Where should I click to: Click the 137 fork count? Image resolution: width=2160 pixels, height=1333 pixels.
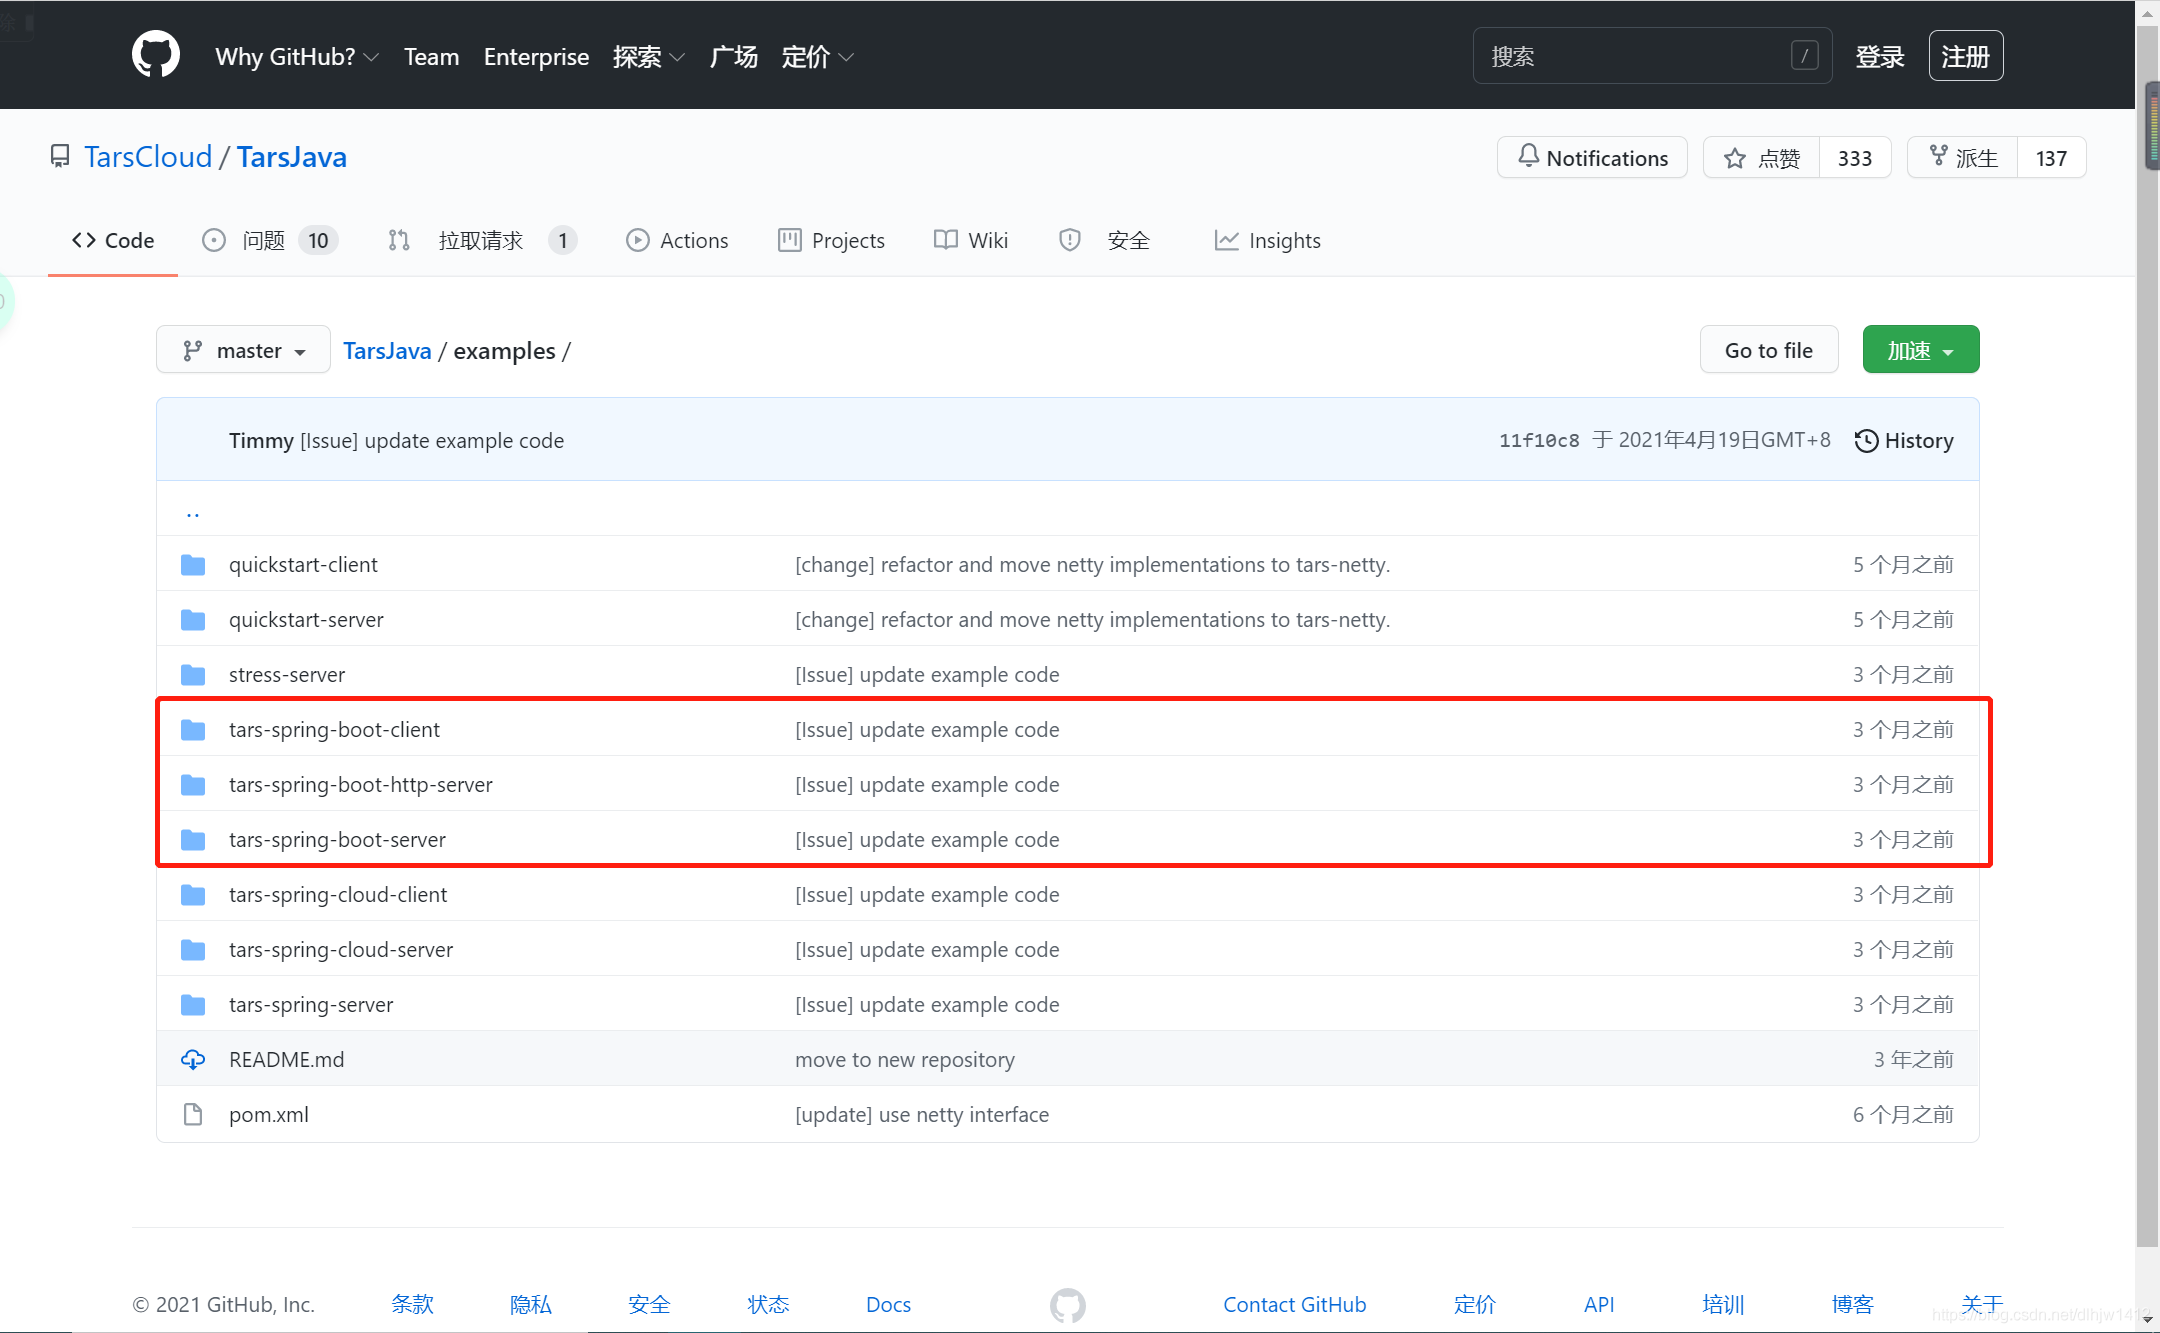pyautogui.click(x=2051, y=158)
